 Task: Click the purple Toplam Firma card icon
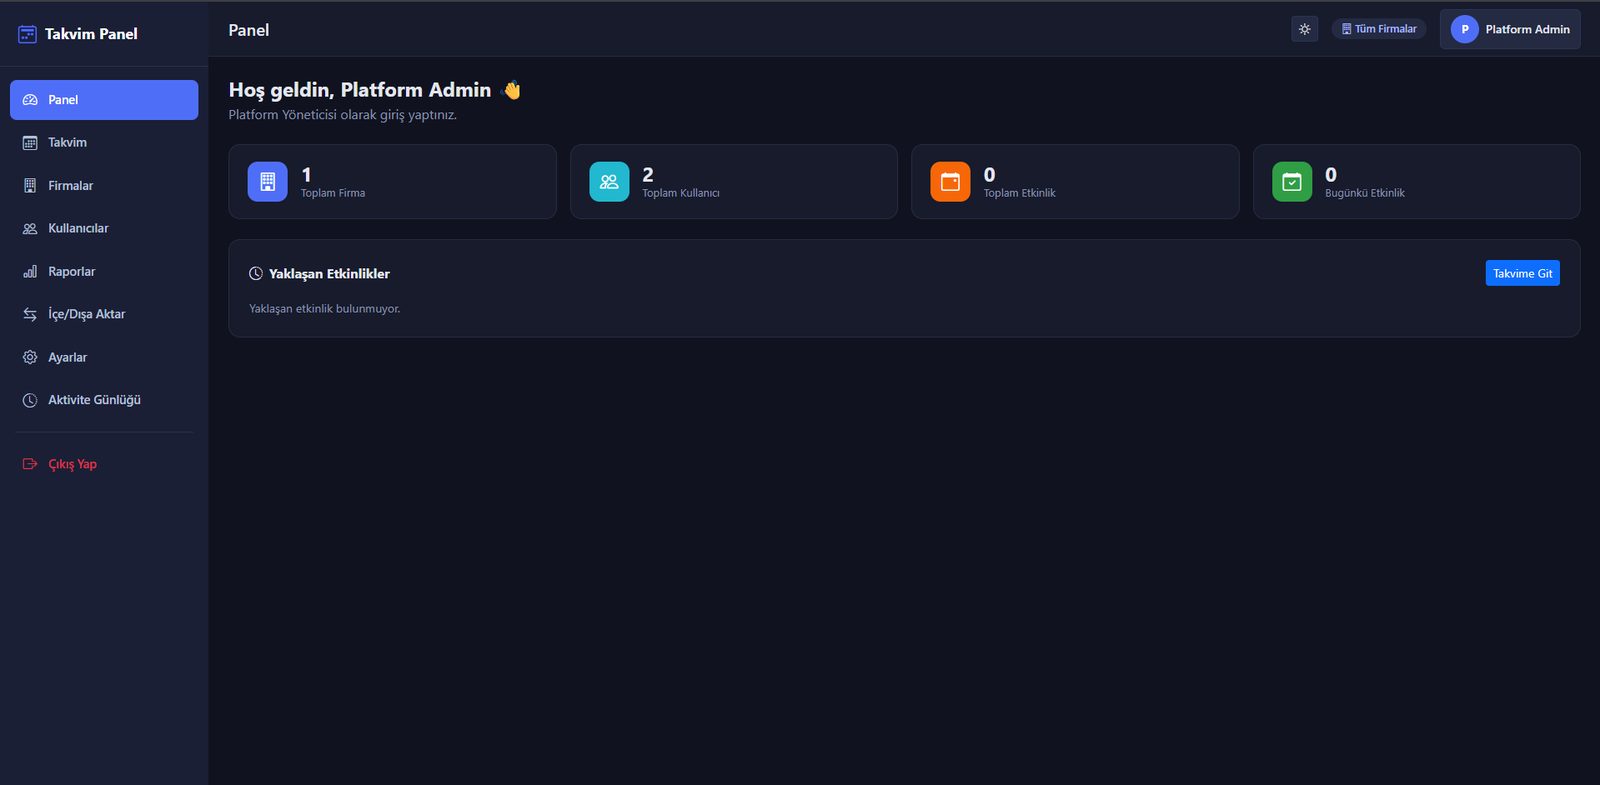(267, 182)
